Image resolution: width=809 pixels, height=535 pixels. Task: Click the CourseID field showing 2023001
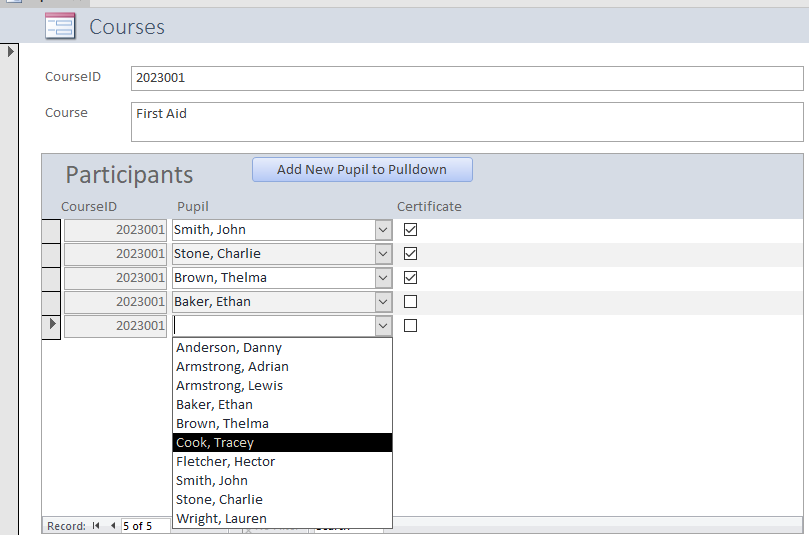pos(466,78)
